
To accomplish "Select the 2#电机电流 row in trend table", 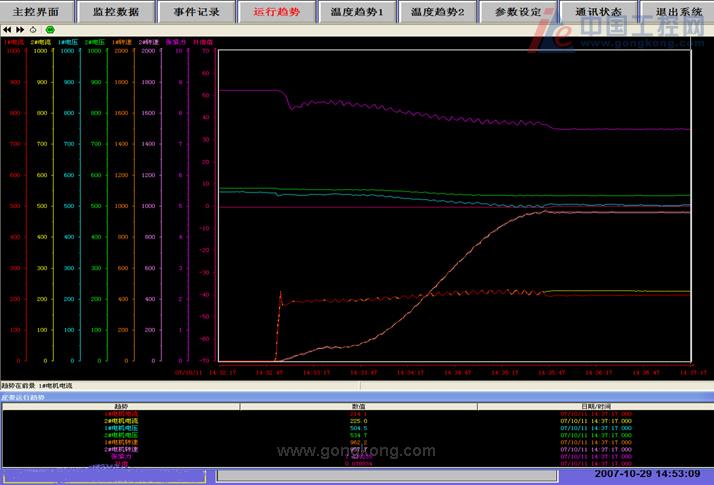I will 120,421.
